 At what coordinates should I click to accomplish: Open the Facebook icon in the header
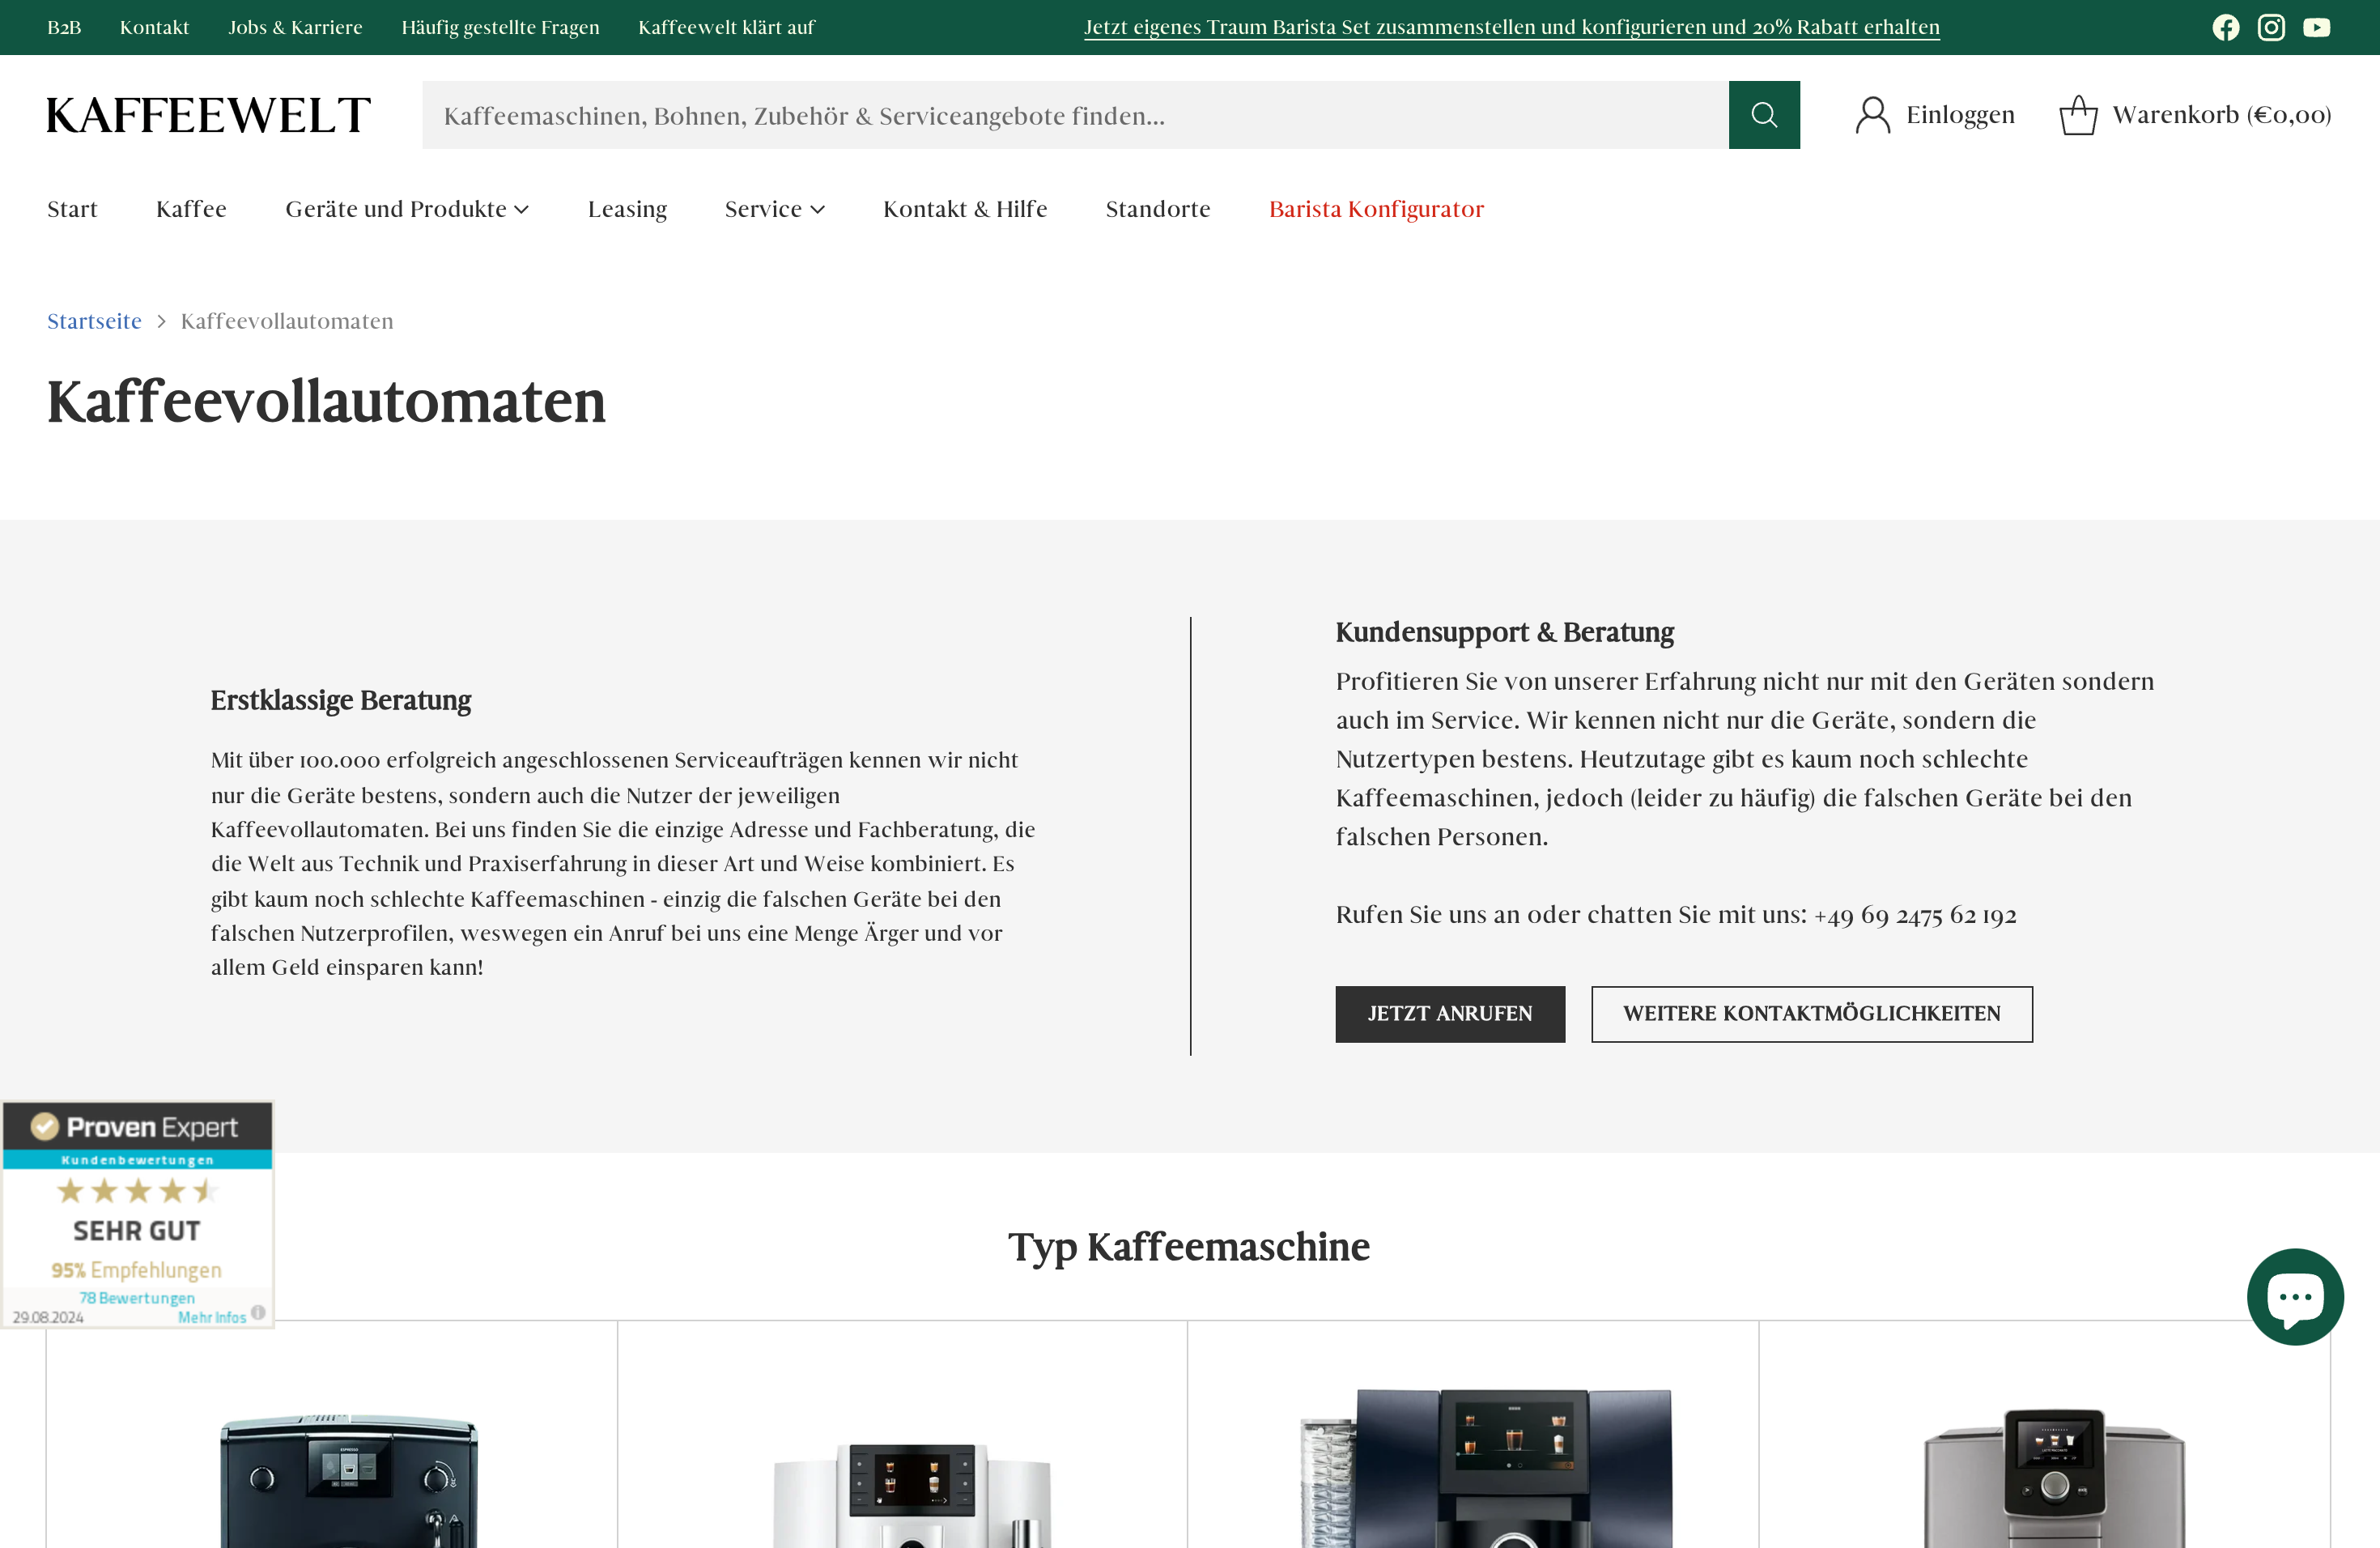pos(2227,27)
